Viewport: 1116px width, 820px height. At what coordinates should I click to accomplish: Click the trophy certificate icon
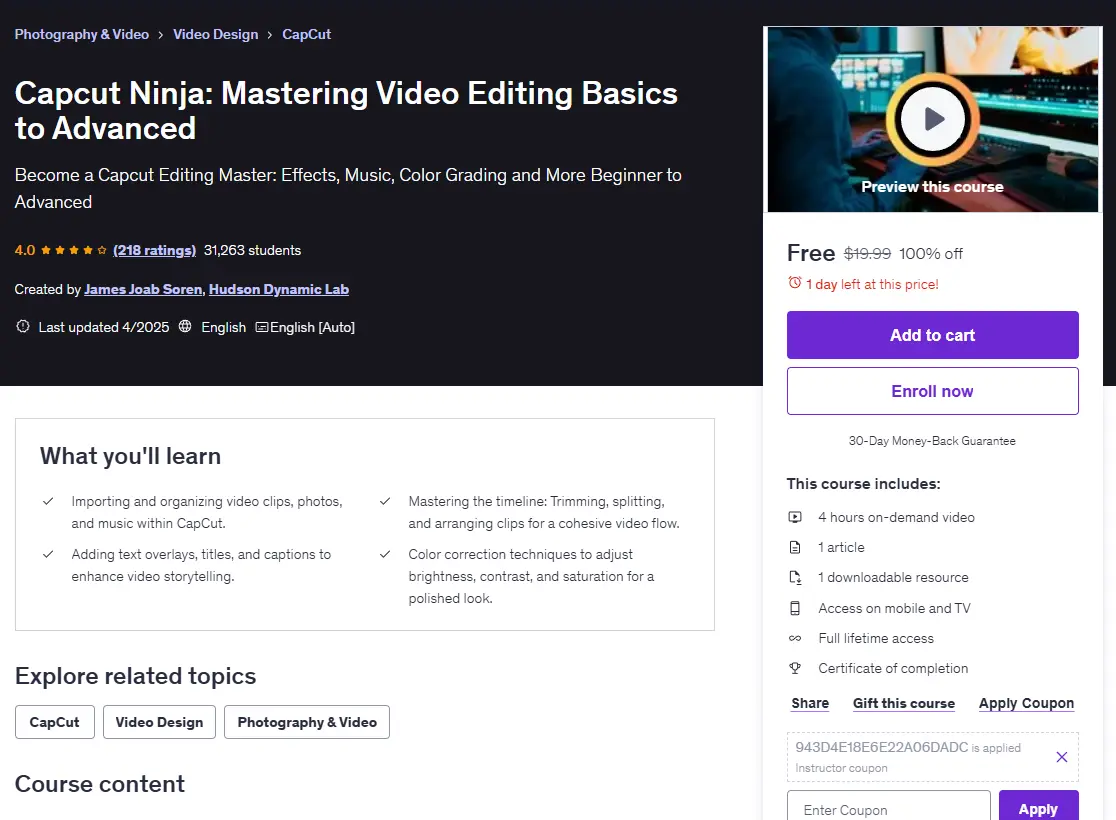pyautogui.click(x=795, y=668)
